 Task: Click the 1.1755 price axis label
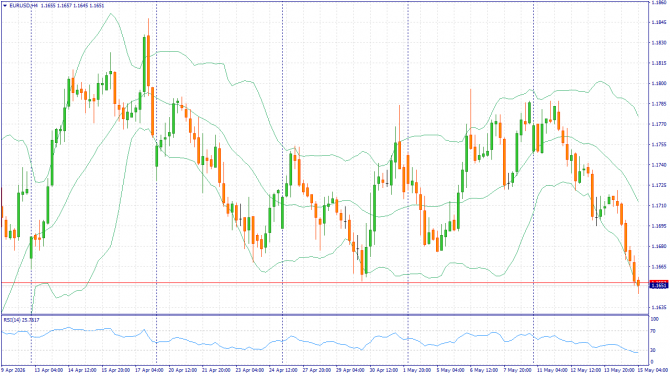tap(660, 144)
